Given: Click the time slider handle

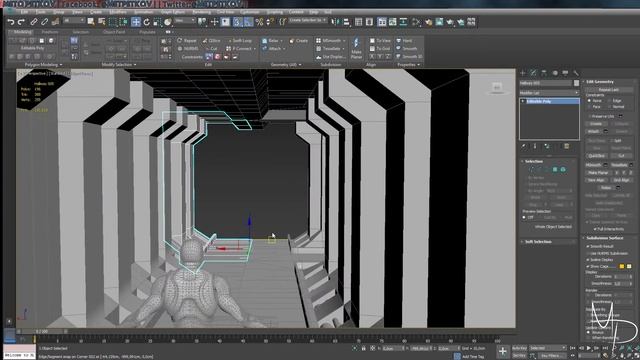Looking at the screenshot, I should (x=42, y=331).
